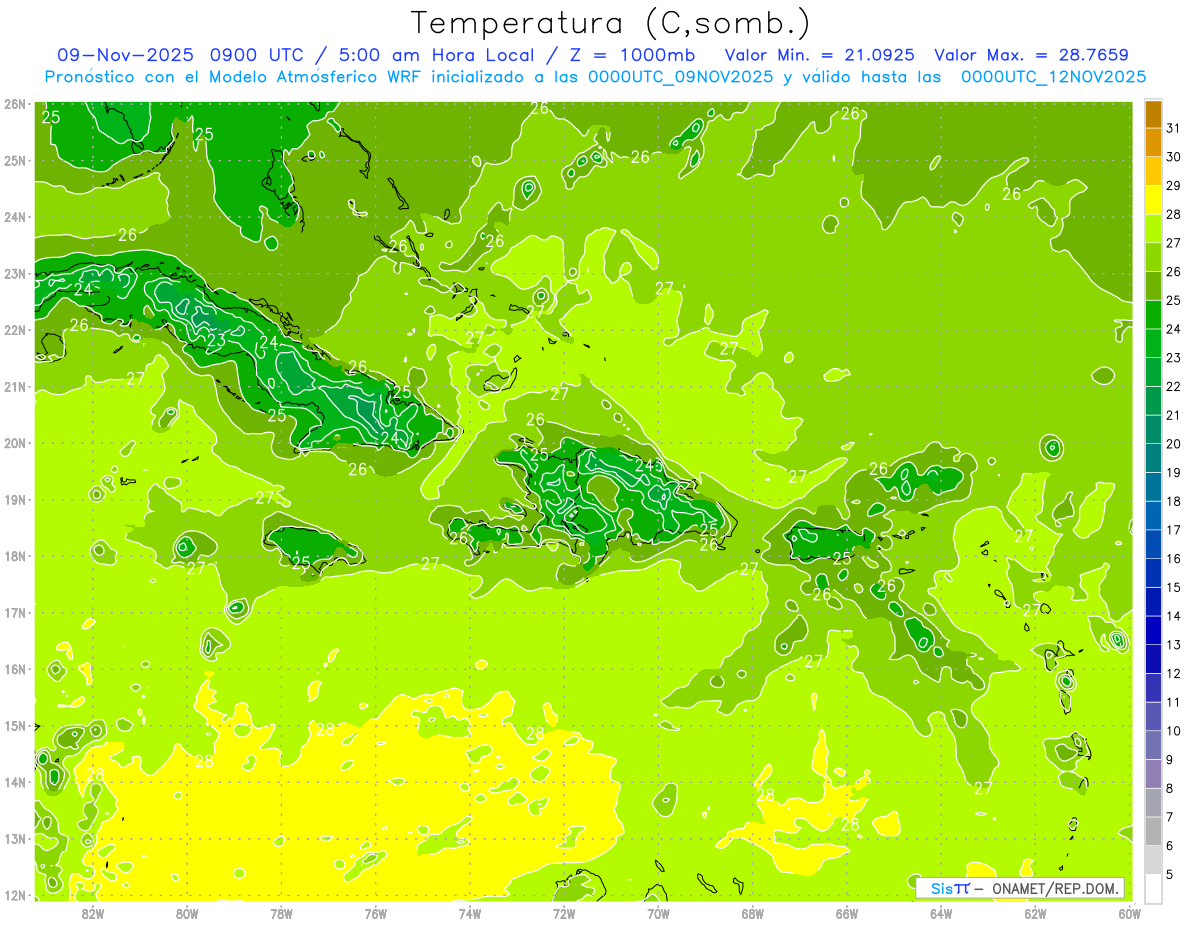The width and height of the screenshot is (1200, 927).
Task: Click the colorbar label "18"
Action: [x=1173, y=501]
